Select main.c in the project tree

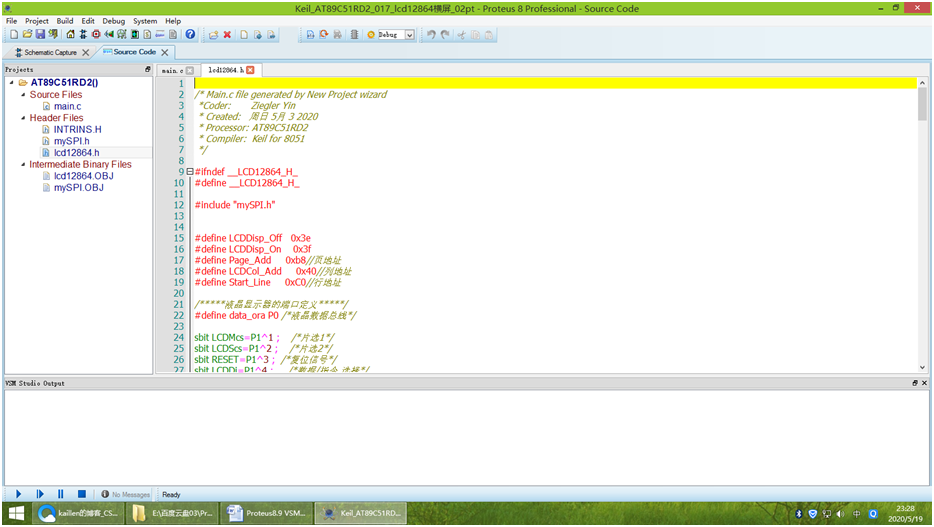67,106
